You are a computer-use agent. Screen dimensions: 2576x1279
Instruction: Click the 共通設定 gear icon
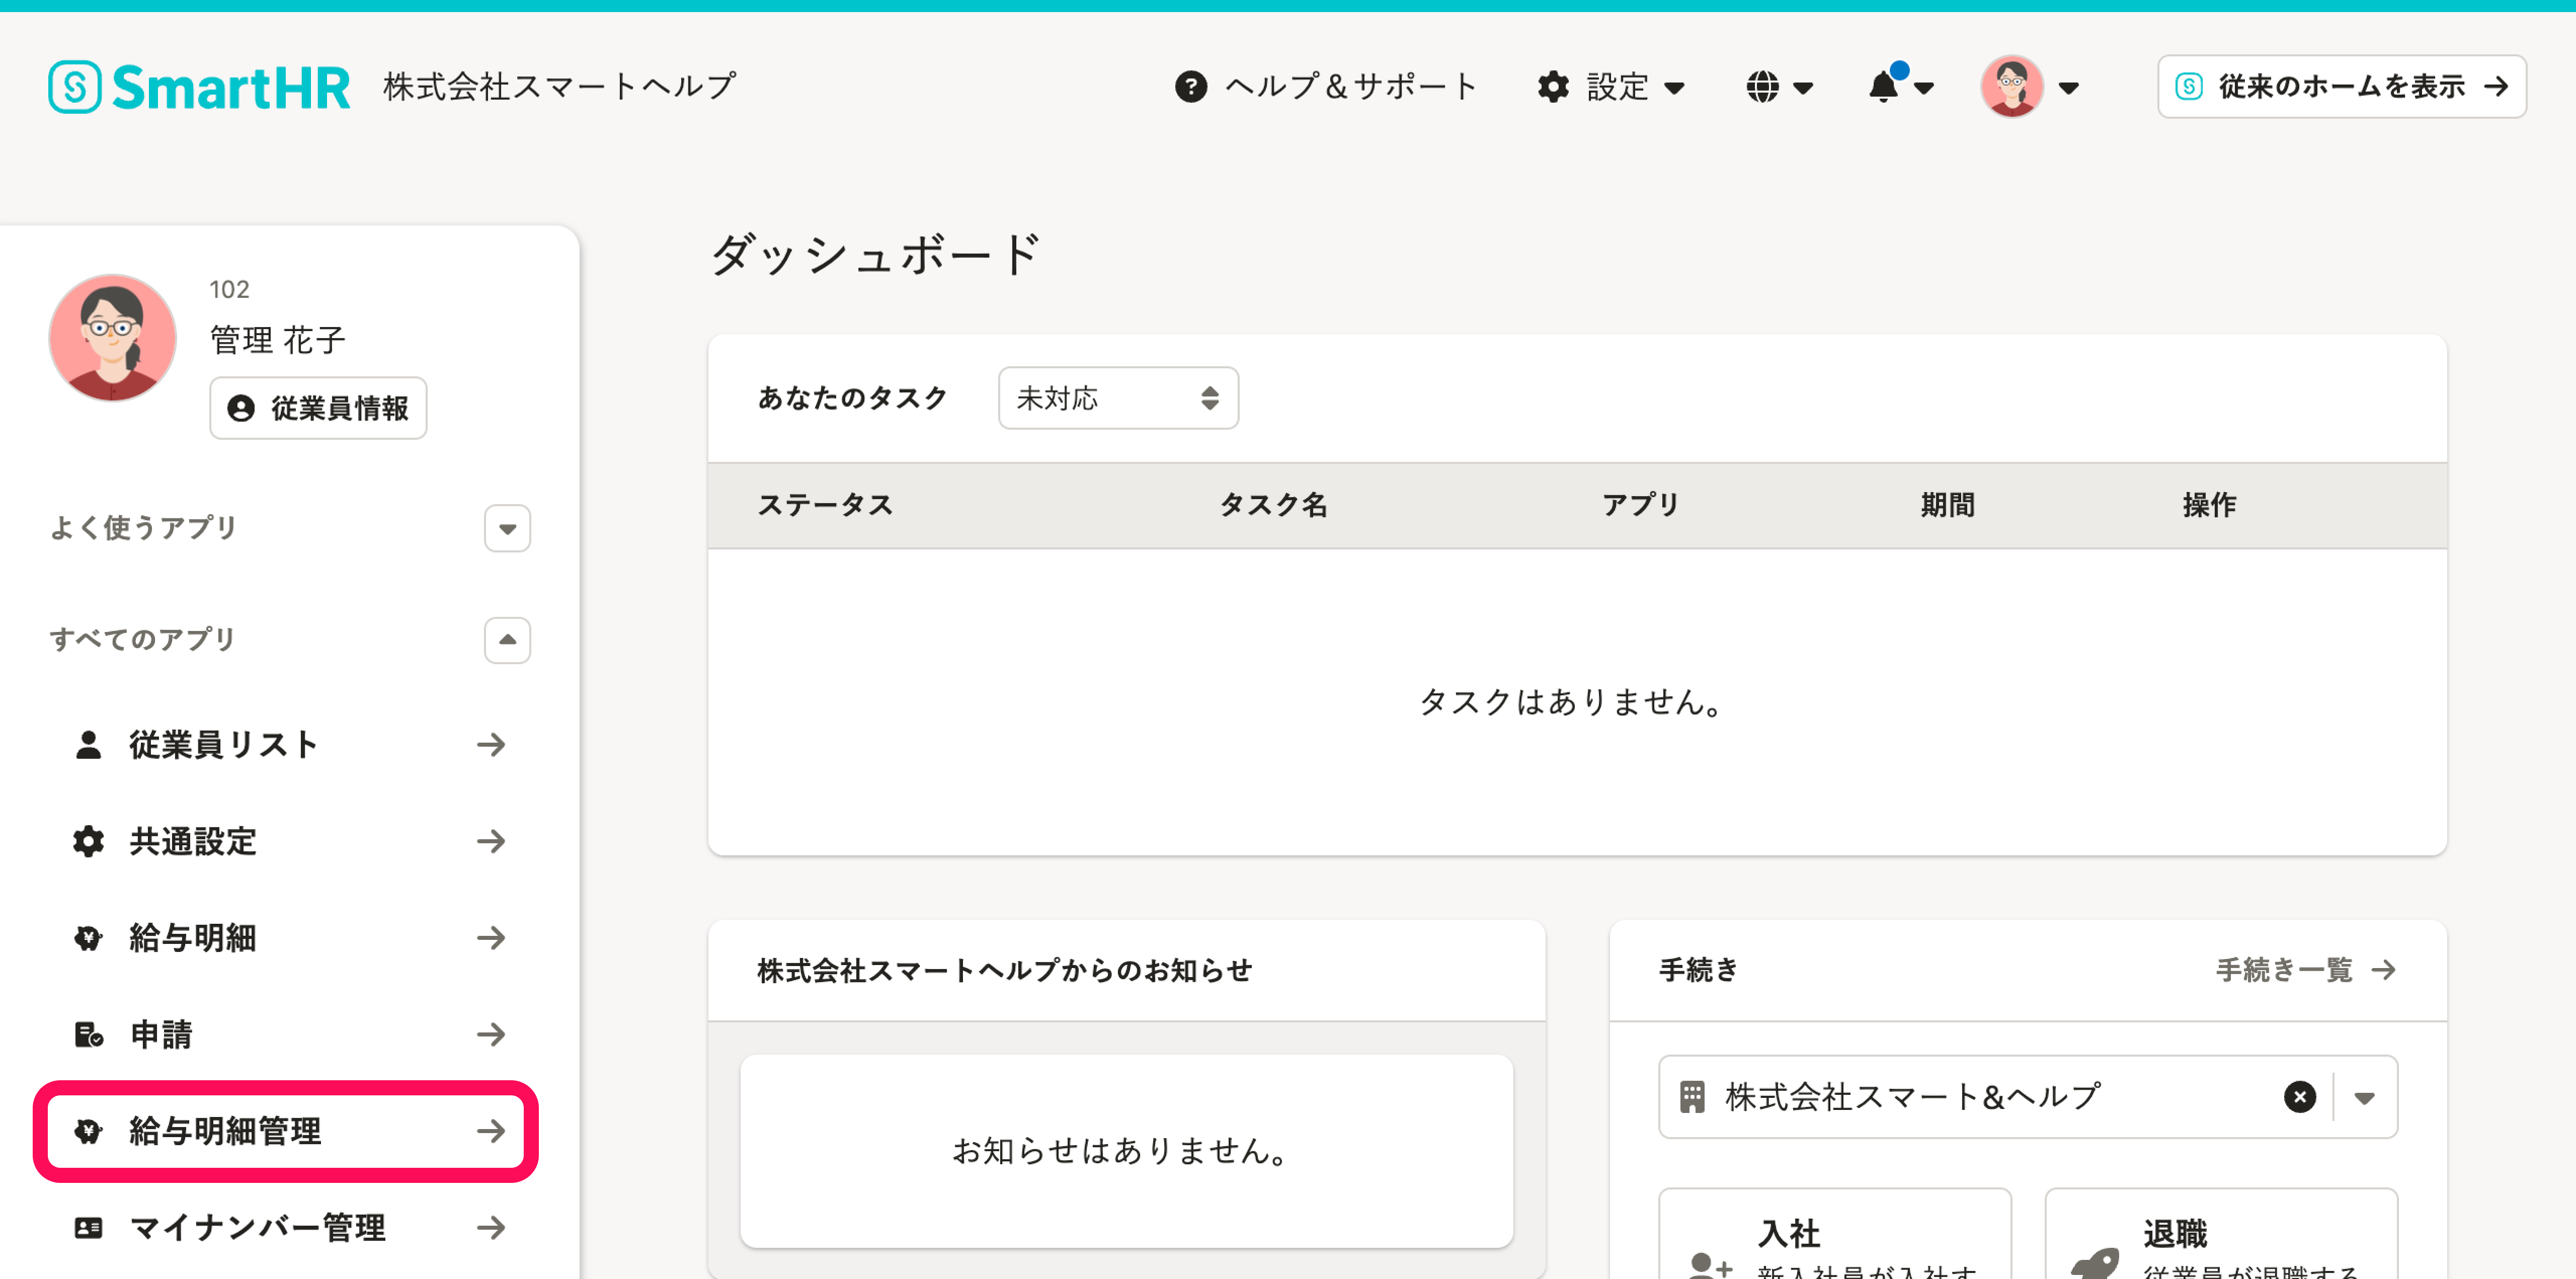click(x=88, y=841)
